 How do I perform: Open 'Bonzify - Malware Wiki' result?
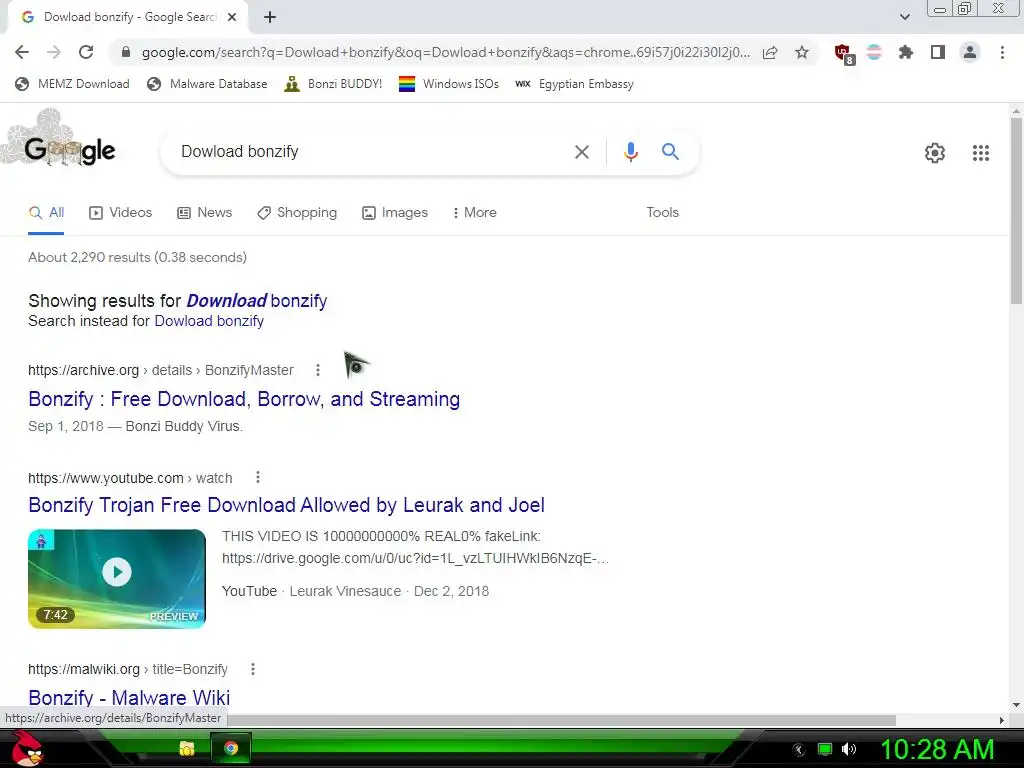coord(129,697)
